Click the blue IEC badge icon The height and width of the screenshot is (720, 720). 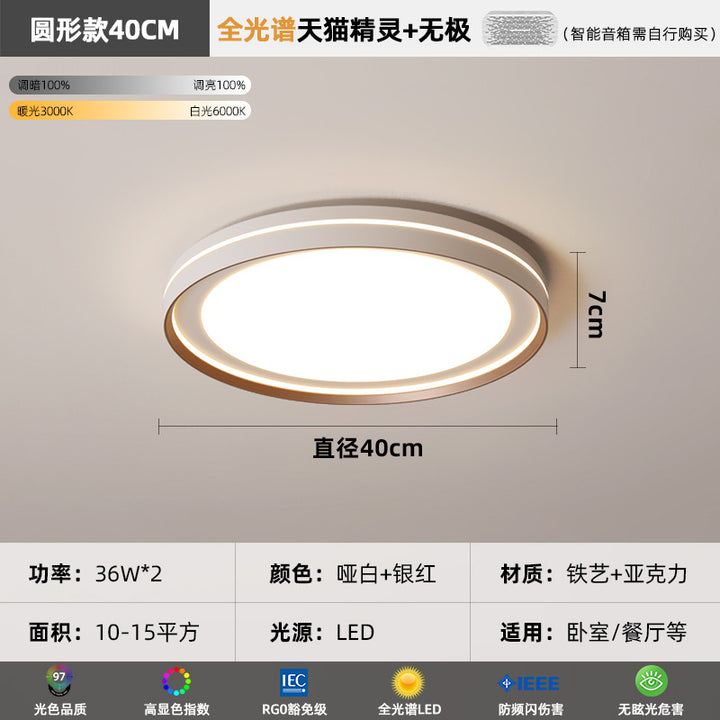pyautogui.click(x=294, y=682)
